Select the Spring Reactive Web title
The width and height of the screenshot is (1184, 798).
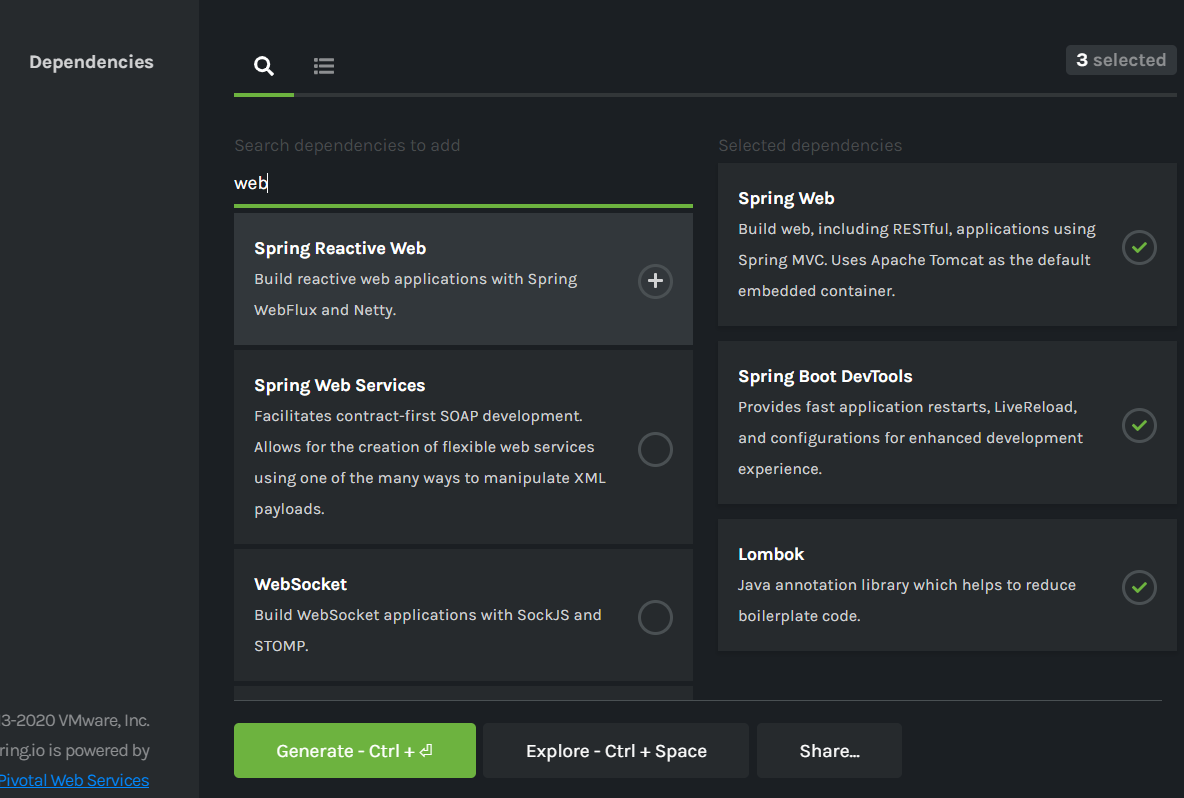point(340,248)
